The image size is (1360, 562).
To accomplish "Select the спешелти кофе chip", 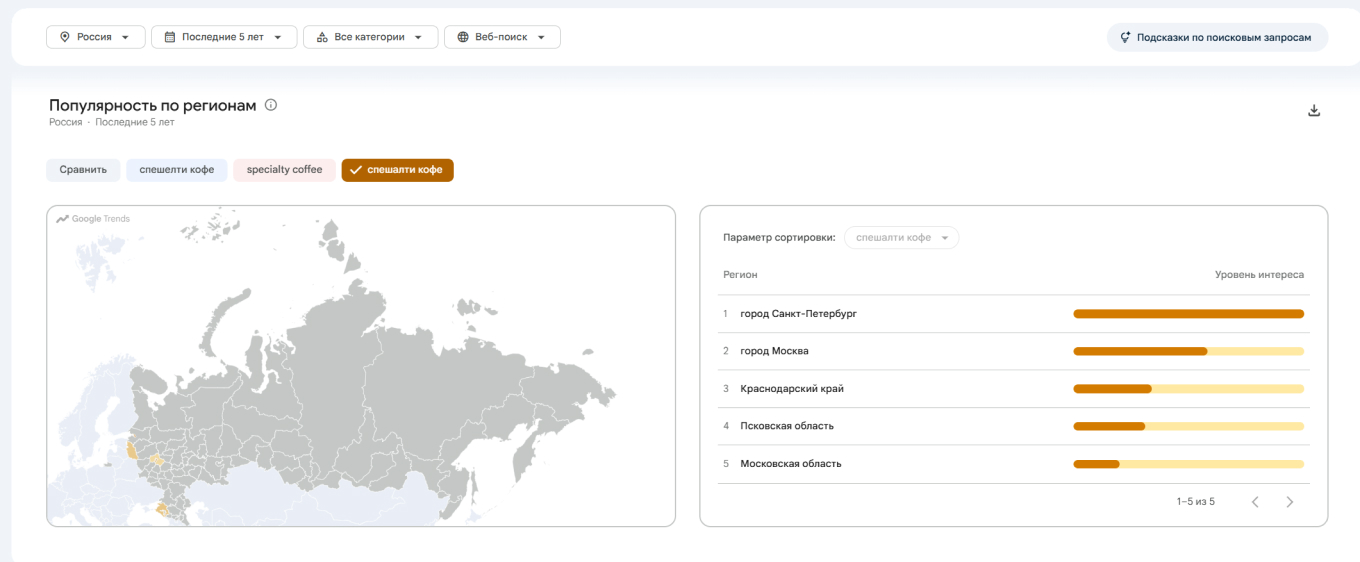I will (177, 170).
